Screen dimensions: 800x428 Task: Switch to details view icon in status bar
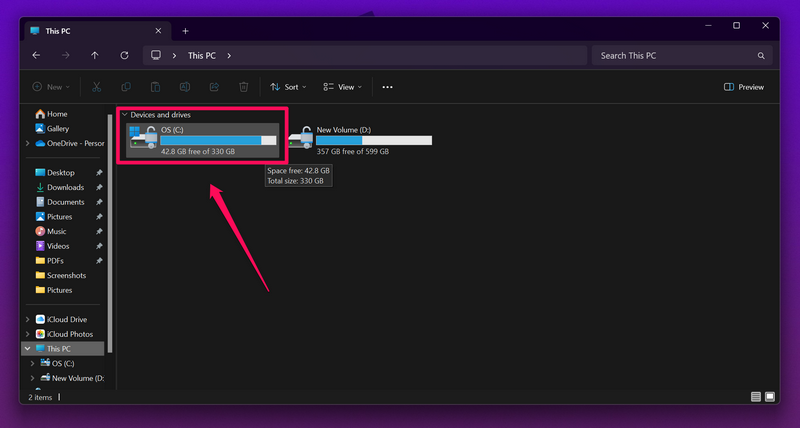click(756, 397)
